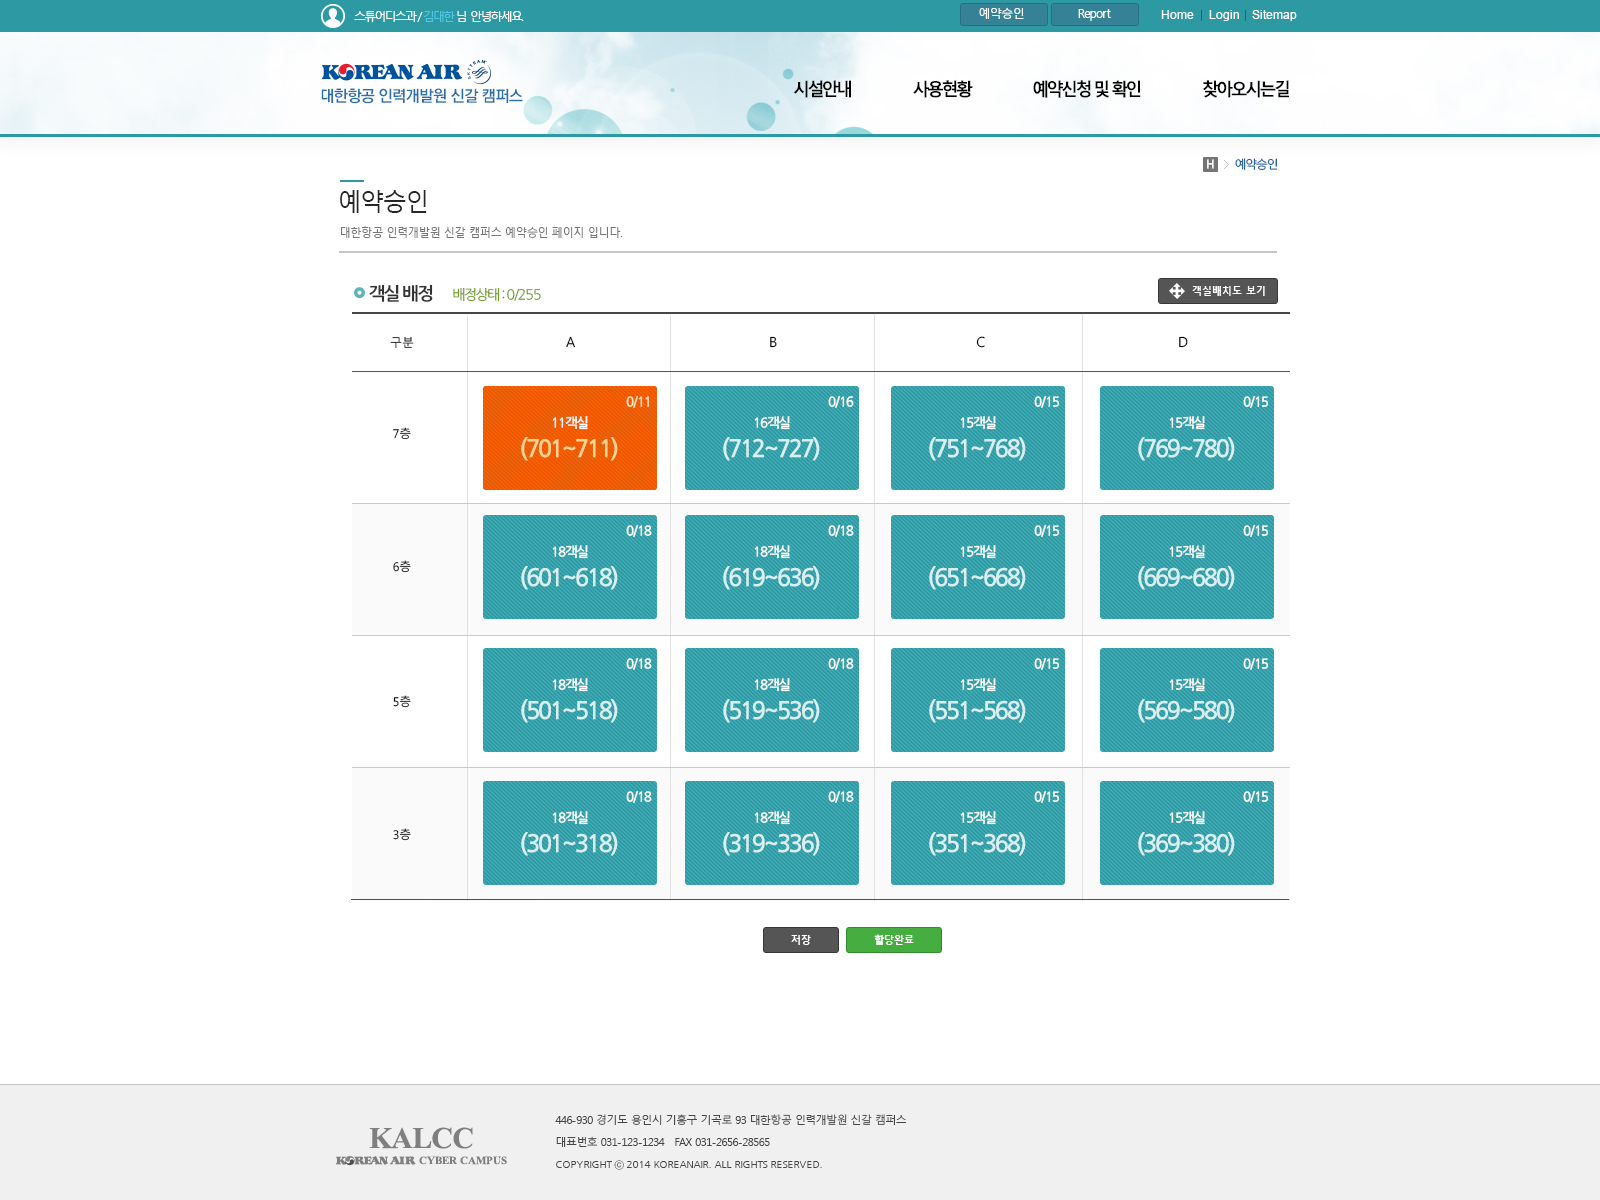Image resolution: width=1600 pixels, height=1200 pixels.
Task: Pick room block 301~318 on 3rd floor
Action: click(x=569, y=833)
